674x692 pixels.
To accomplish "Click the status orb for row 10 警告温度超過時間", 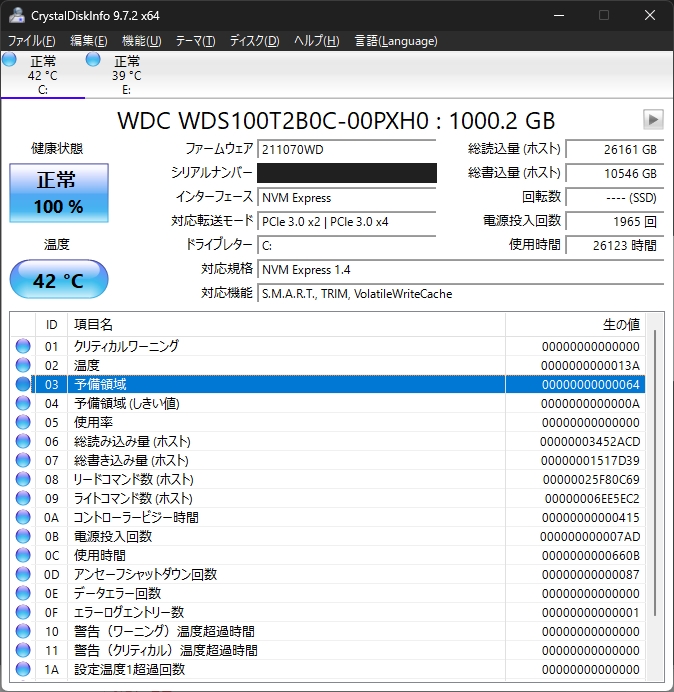I will 23,631.
